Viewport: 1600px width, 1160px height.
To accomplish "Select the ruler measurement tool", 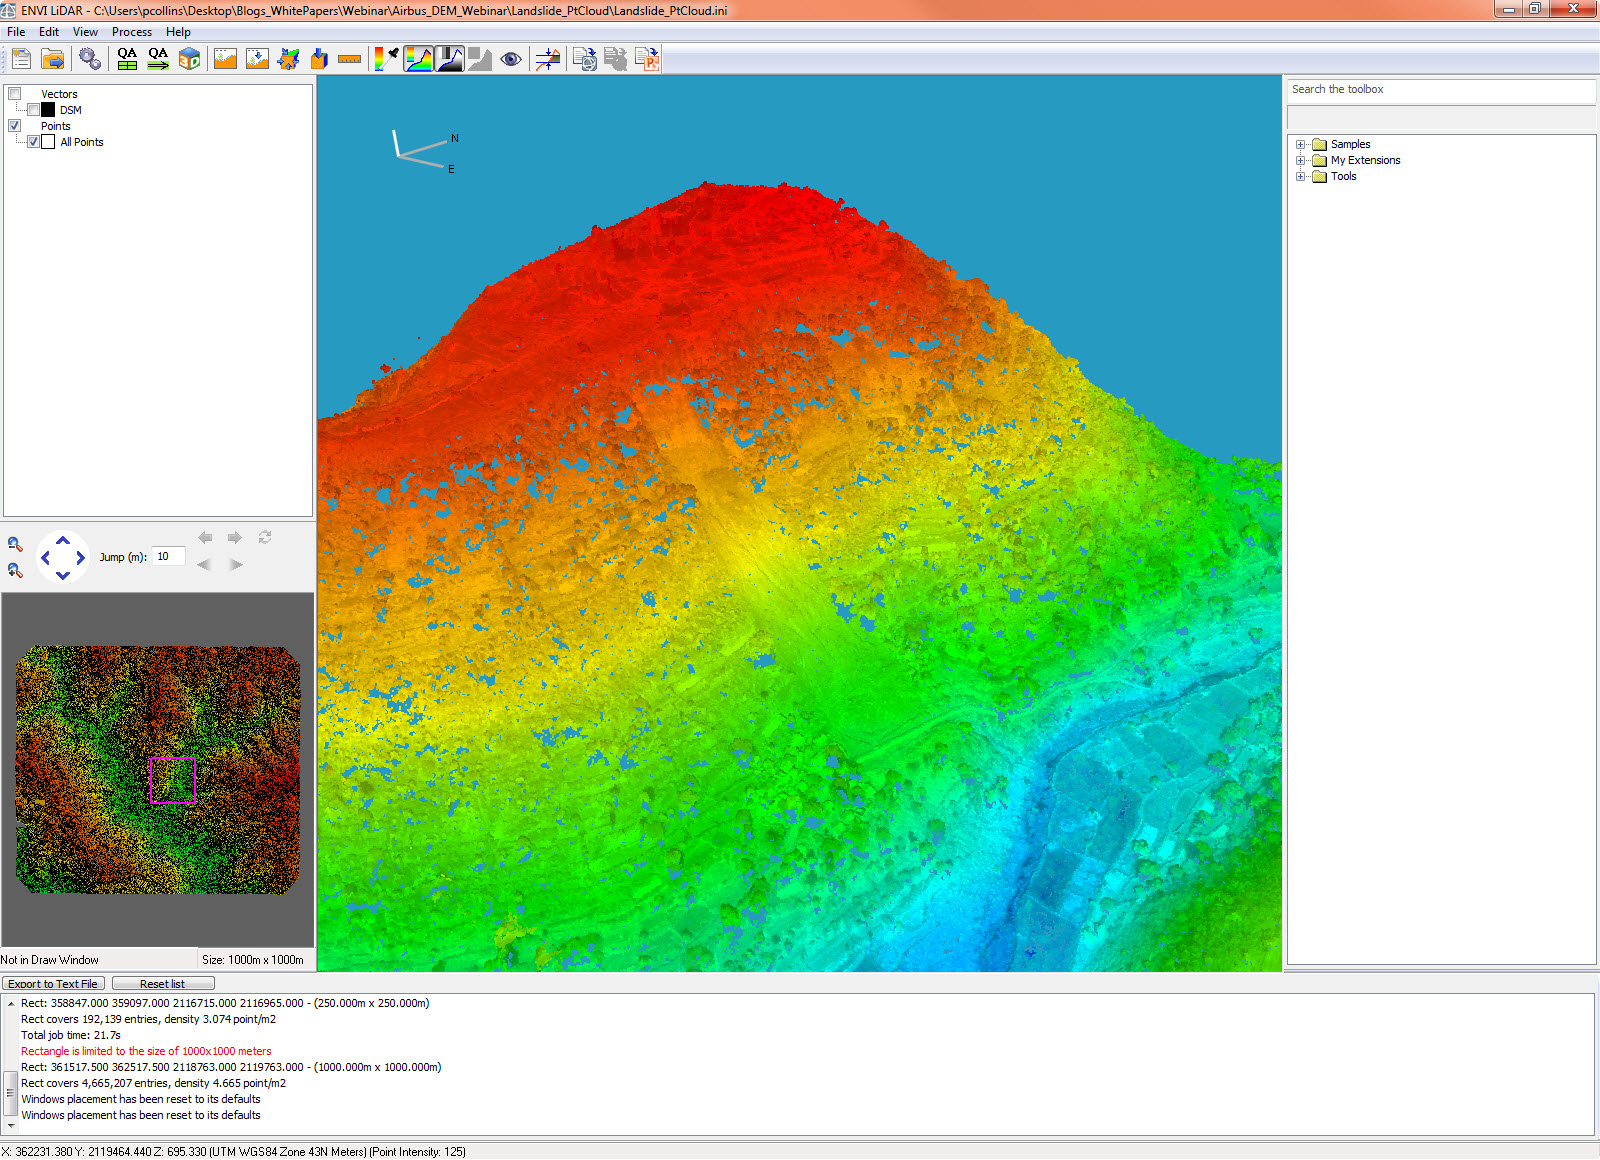I will click(349, 59).
